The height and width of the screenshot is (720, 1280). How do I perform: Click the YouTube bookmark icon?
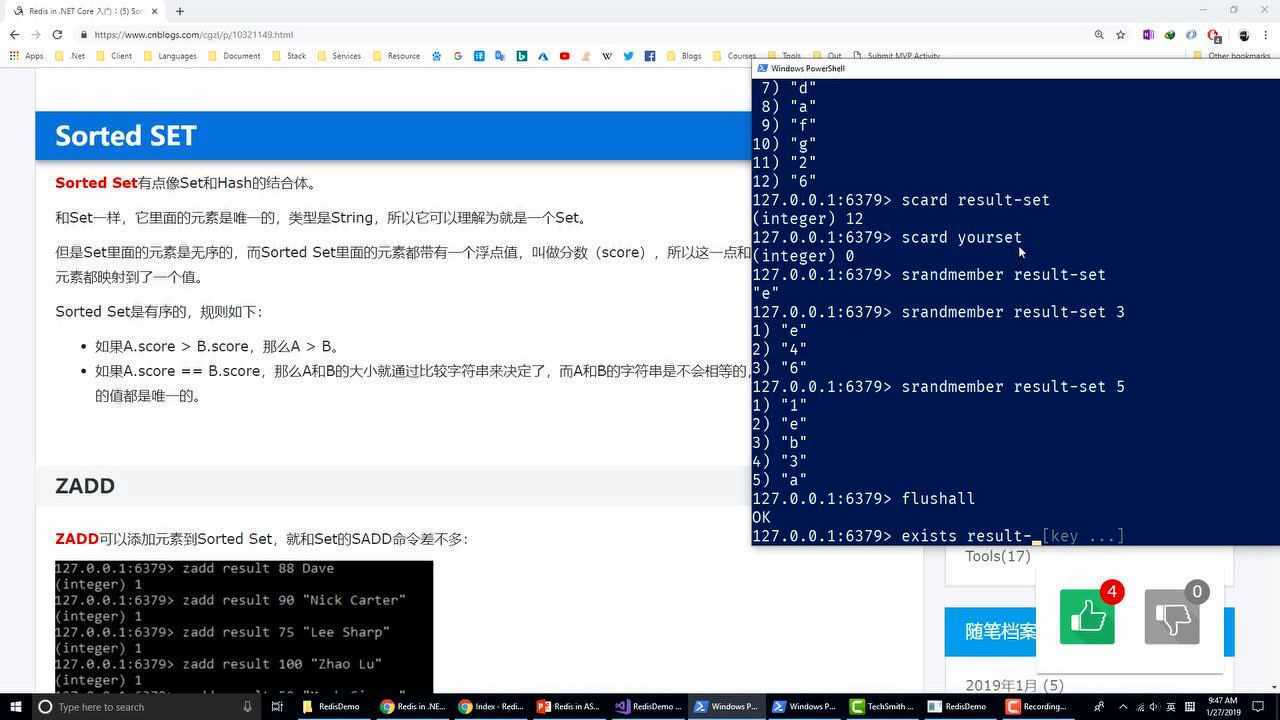(x=564, y=56)
